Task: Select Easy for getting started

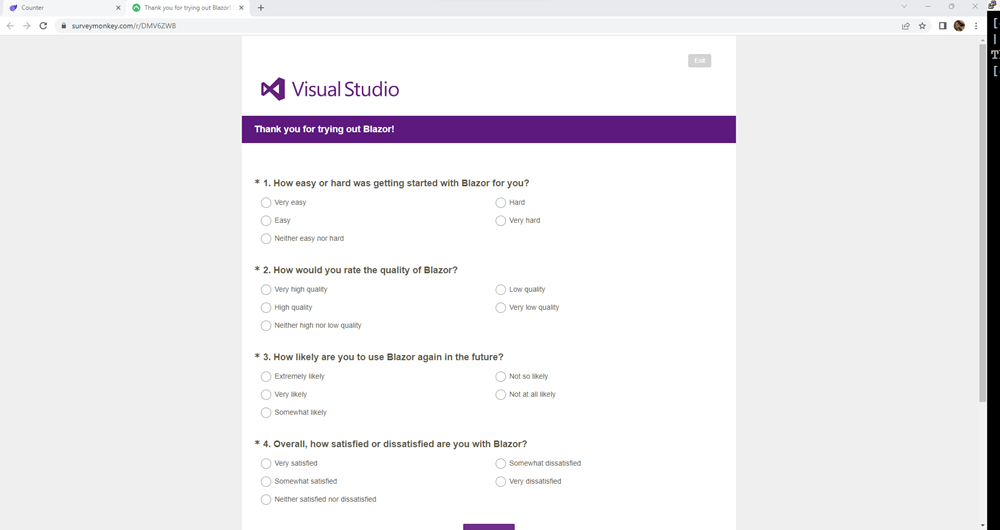Action: pos(266,221)
